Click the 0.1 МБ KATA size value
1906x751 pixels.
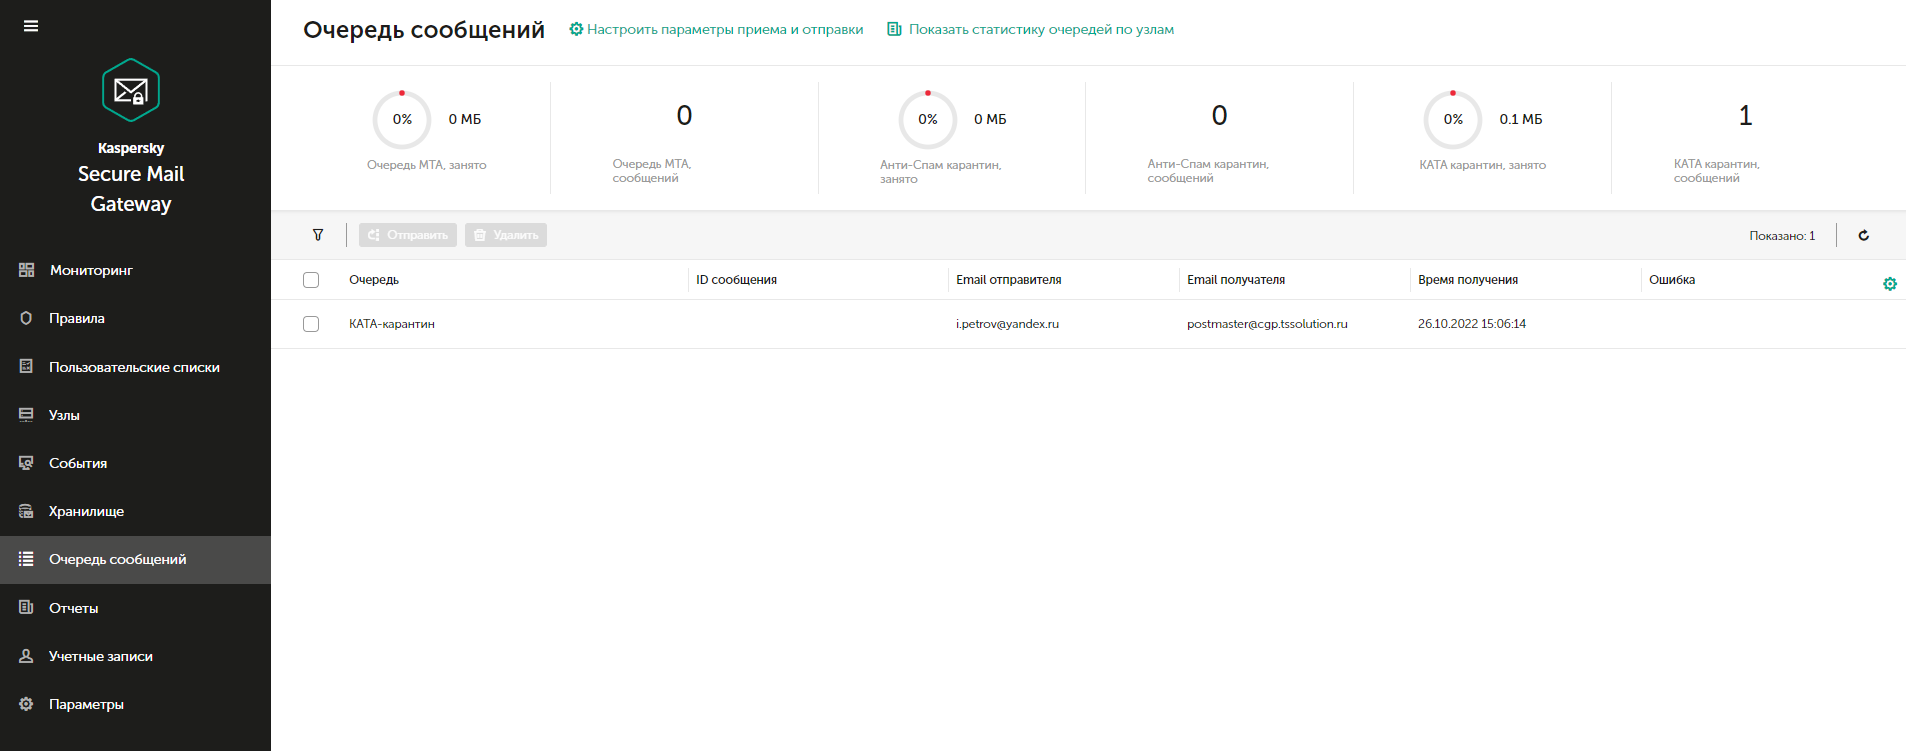tap(1521, 119)
